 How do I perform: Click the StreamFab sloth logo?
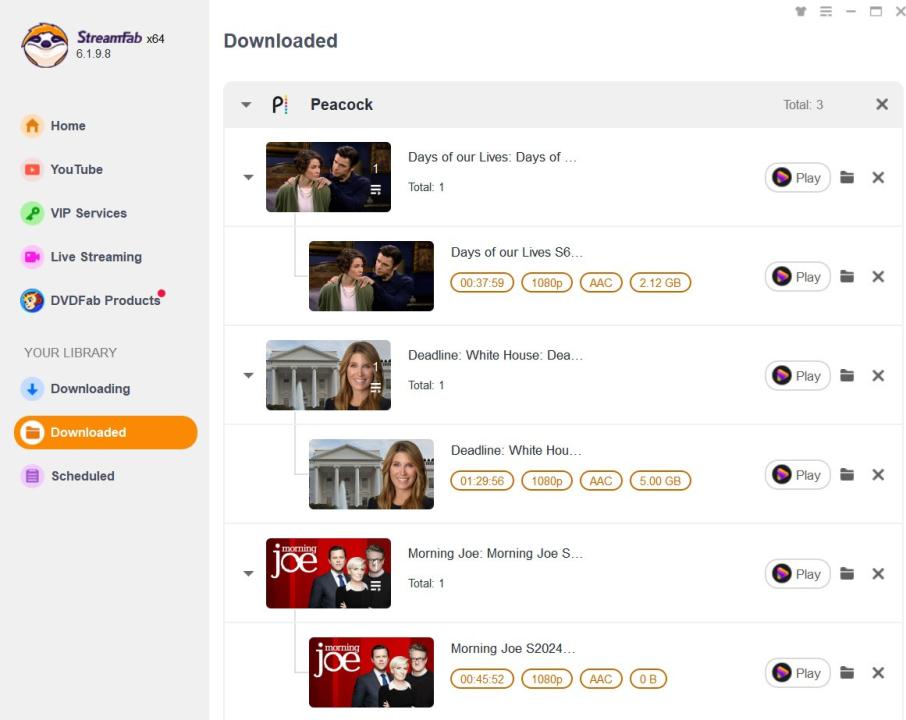click(45, 45)
